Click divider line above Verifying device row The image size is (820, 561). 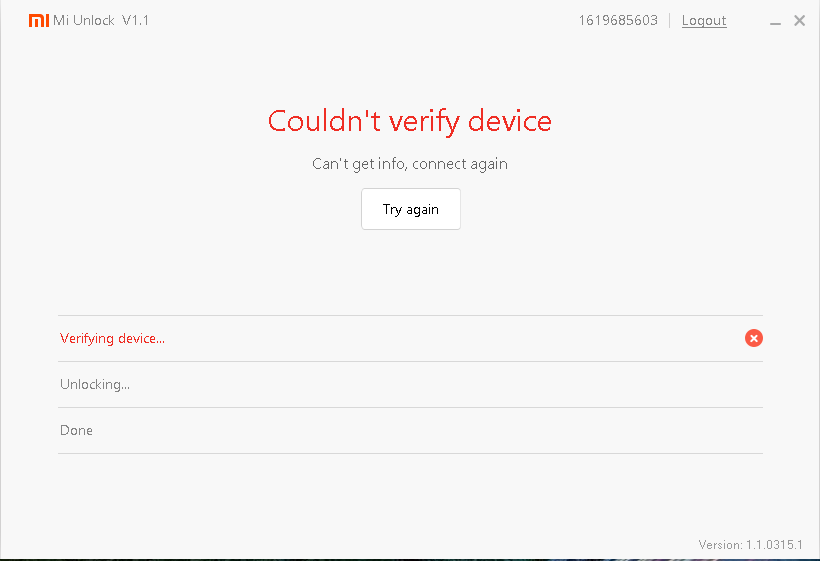tap(410, 316)
